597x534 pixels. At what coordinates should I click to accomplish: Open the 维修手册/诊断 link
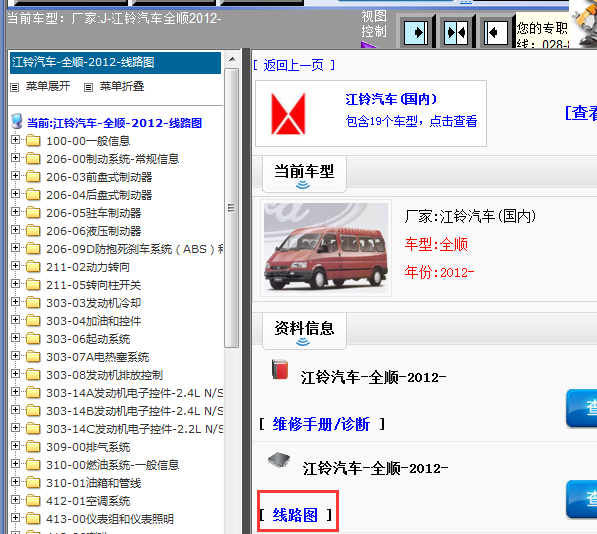(321, 424)
